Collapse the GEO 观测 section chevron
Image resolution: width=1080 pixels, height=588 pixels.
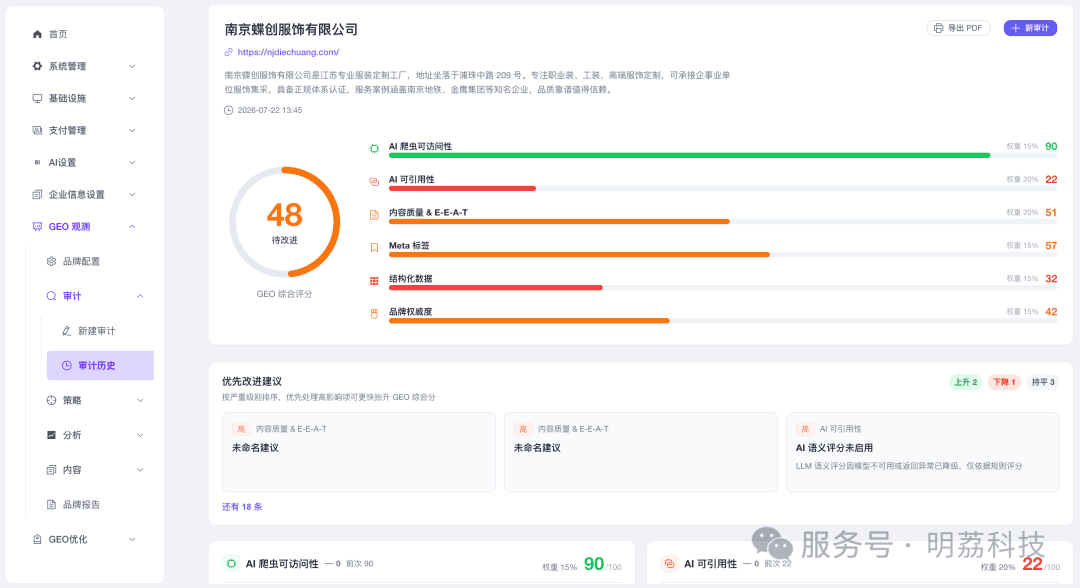[x=132, y=227]
